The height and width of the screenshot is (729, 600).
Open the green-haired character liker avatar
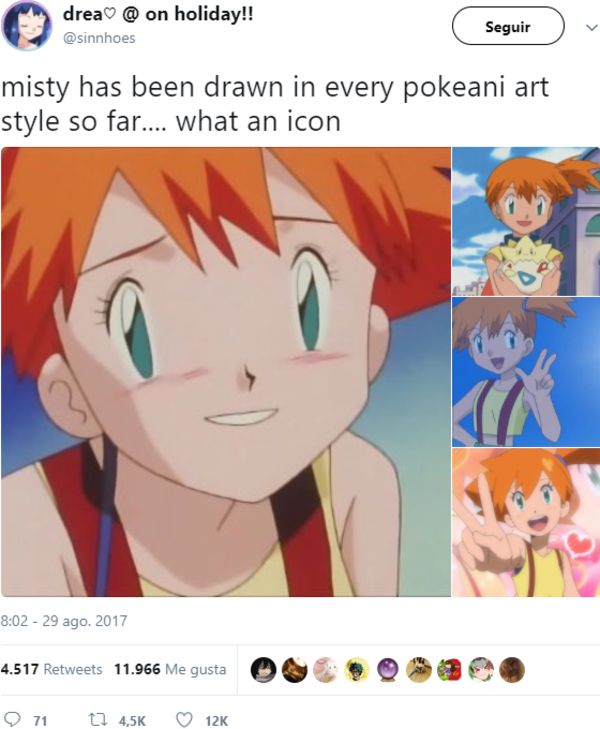(x=357, y=670)
